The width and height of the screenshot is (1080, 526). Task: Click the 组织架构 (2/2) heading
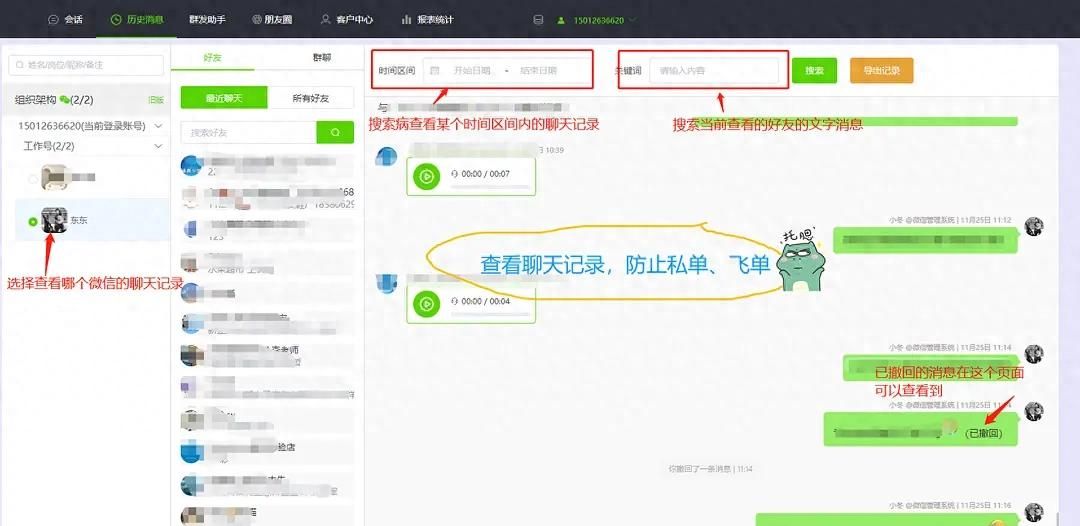pyautogui.click(x=54, y=100)
